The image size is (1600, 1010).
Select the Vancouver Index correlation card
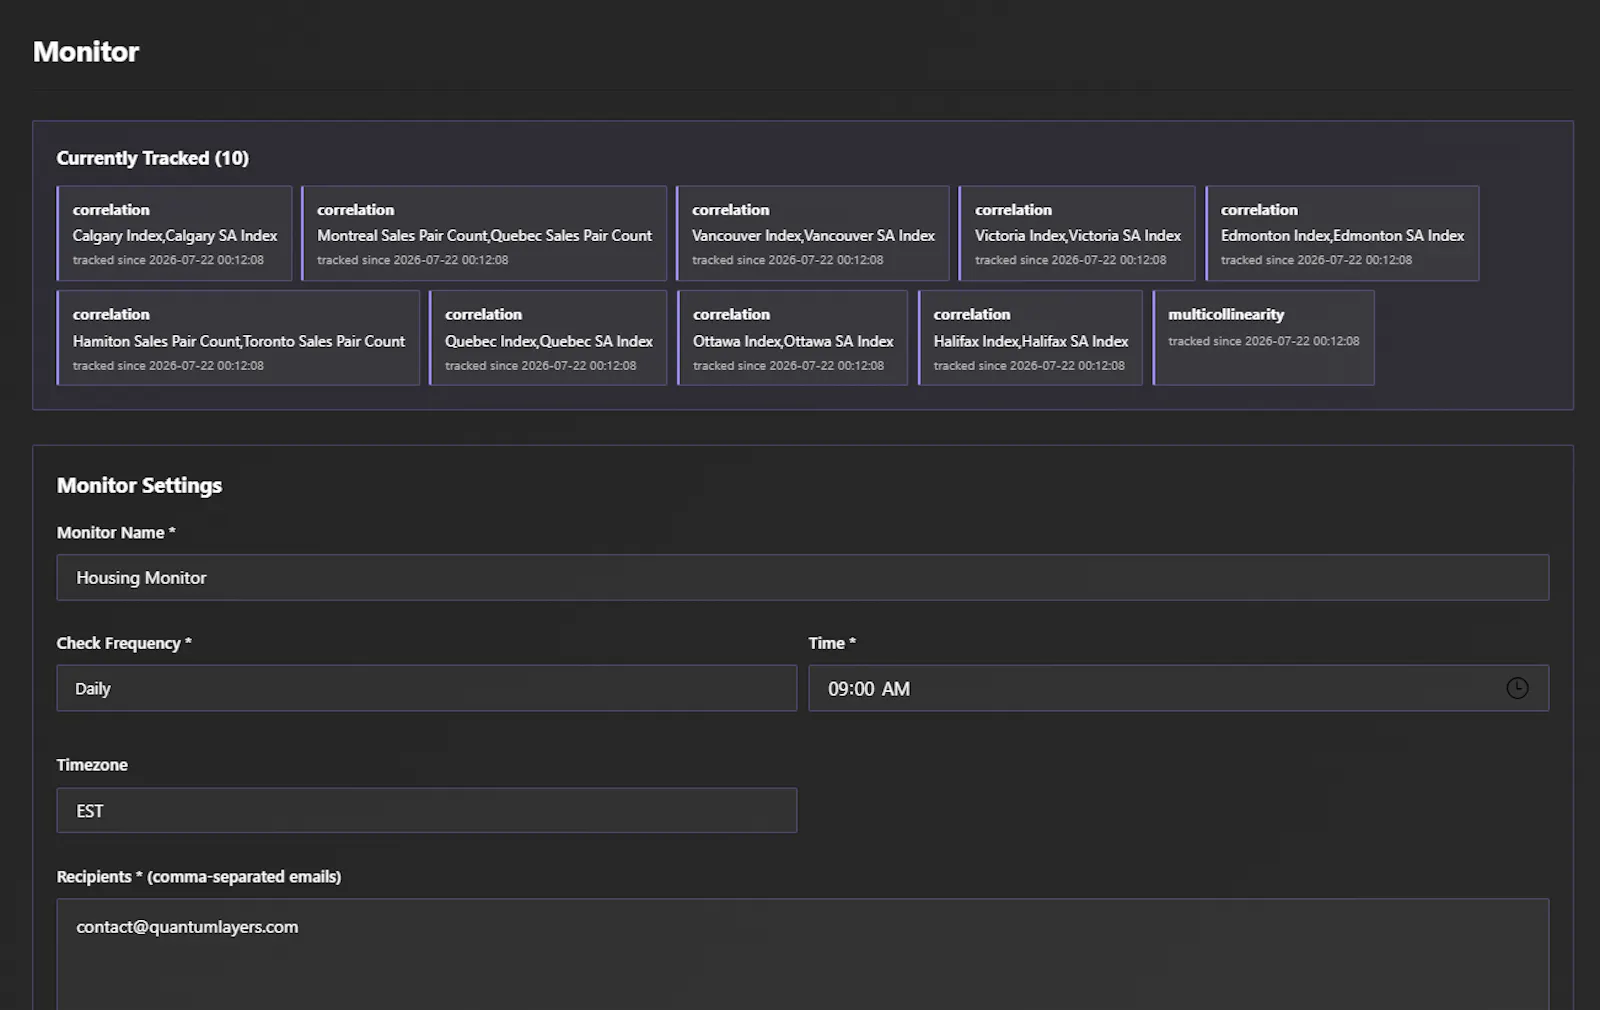coord(813,233)
